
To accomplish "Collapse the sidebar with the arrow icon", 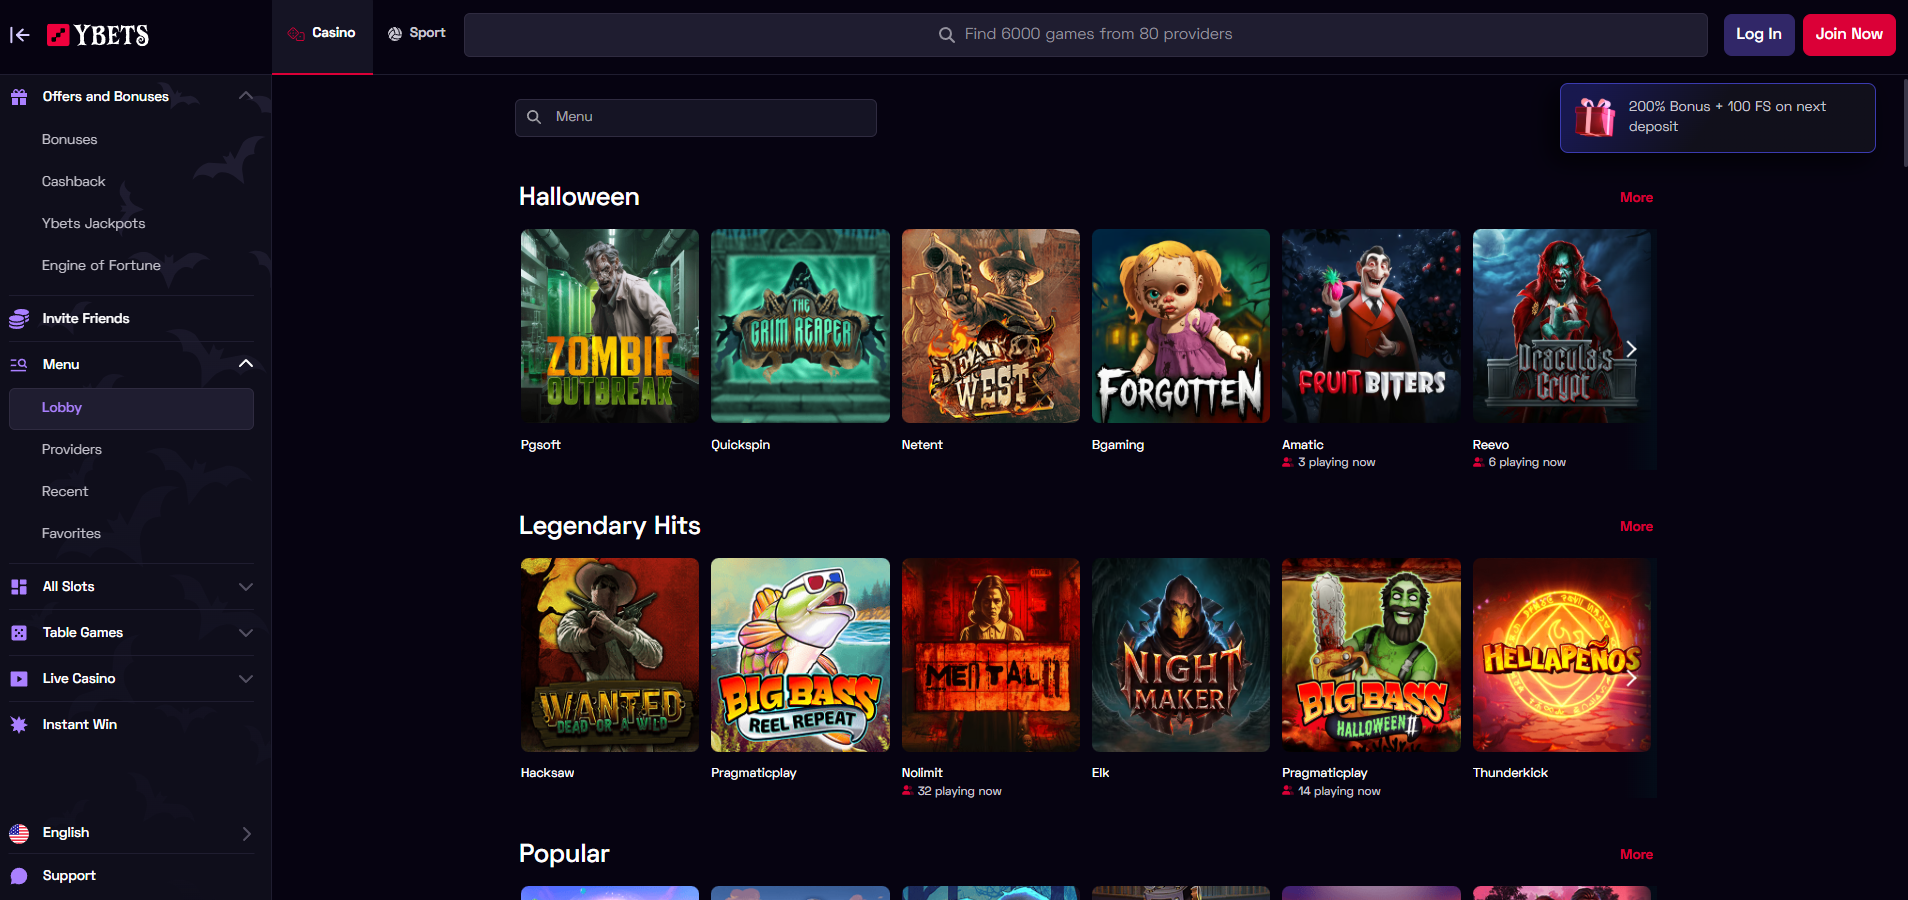I will (x=19, y=35).
